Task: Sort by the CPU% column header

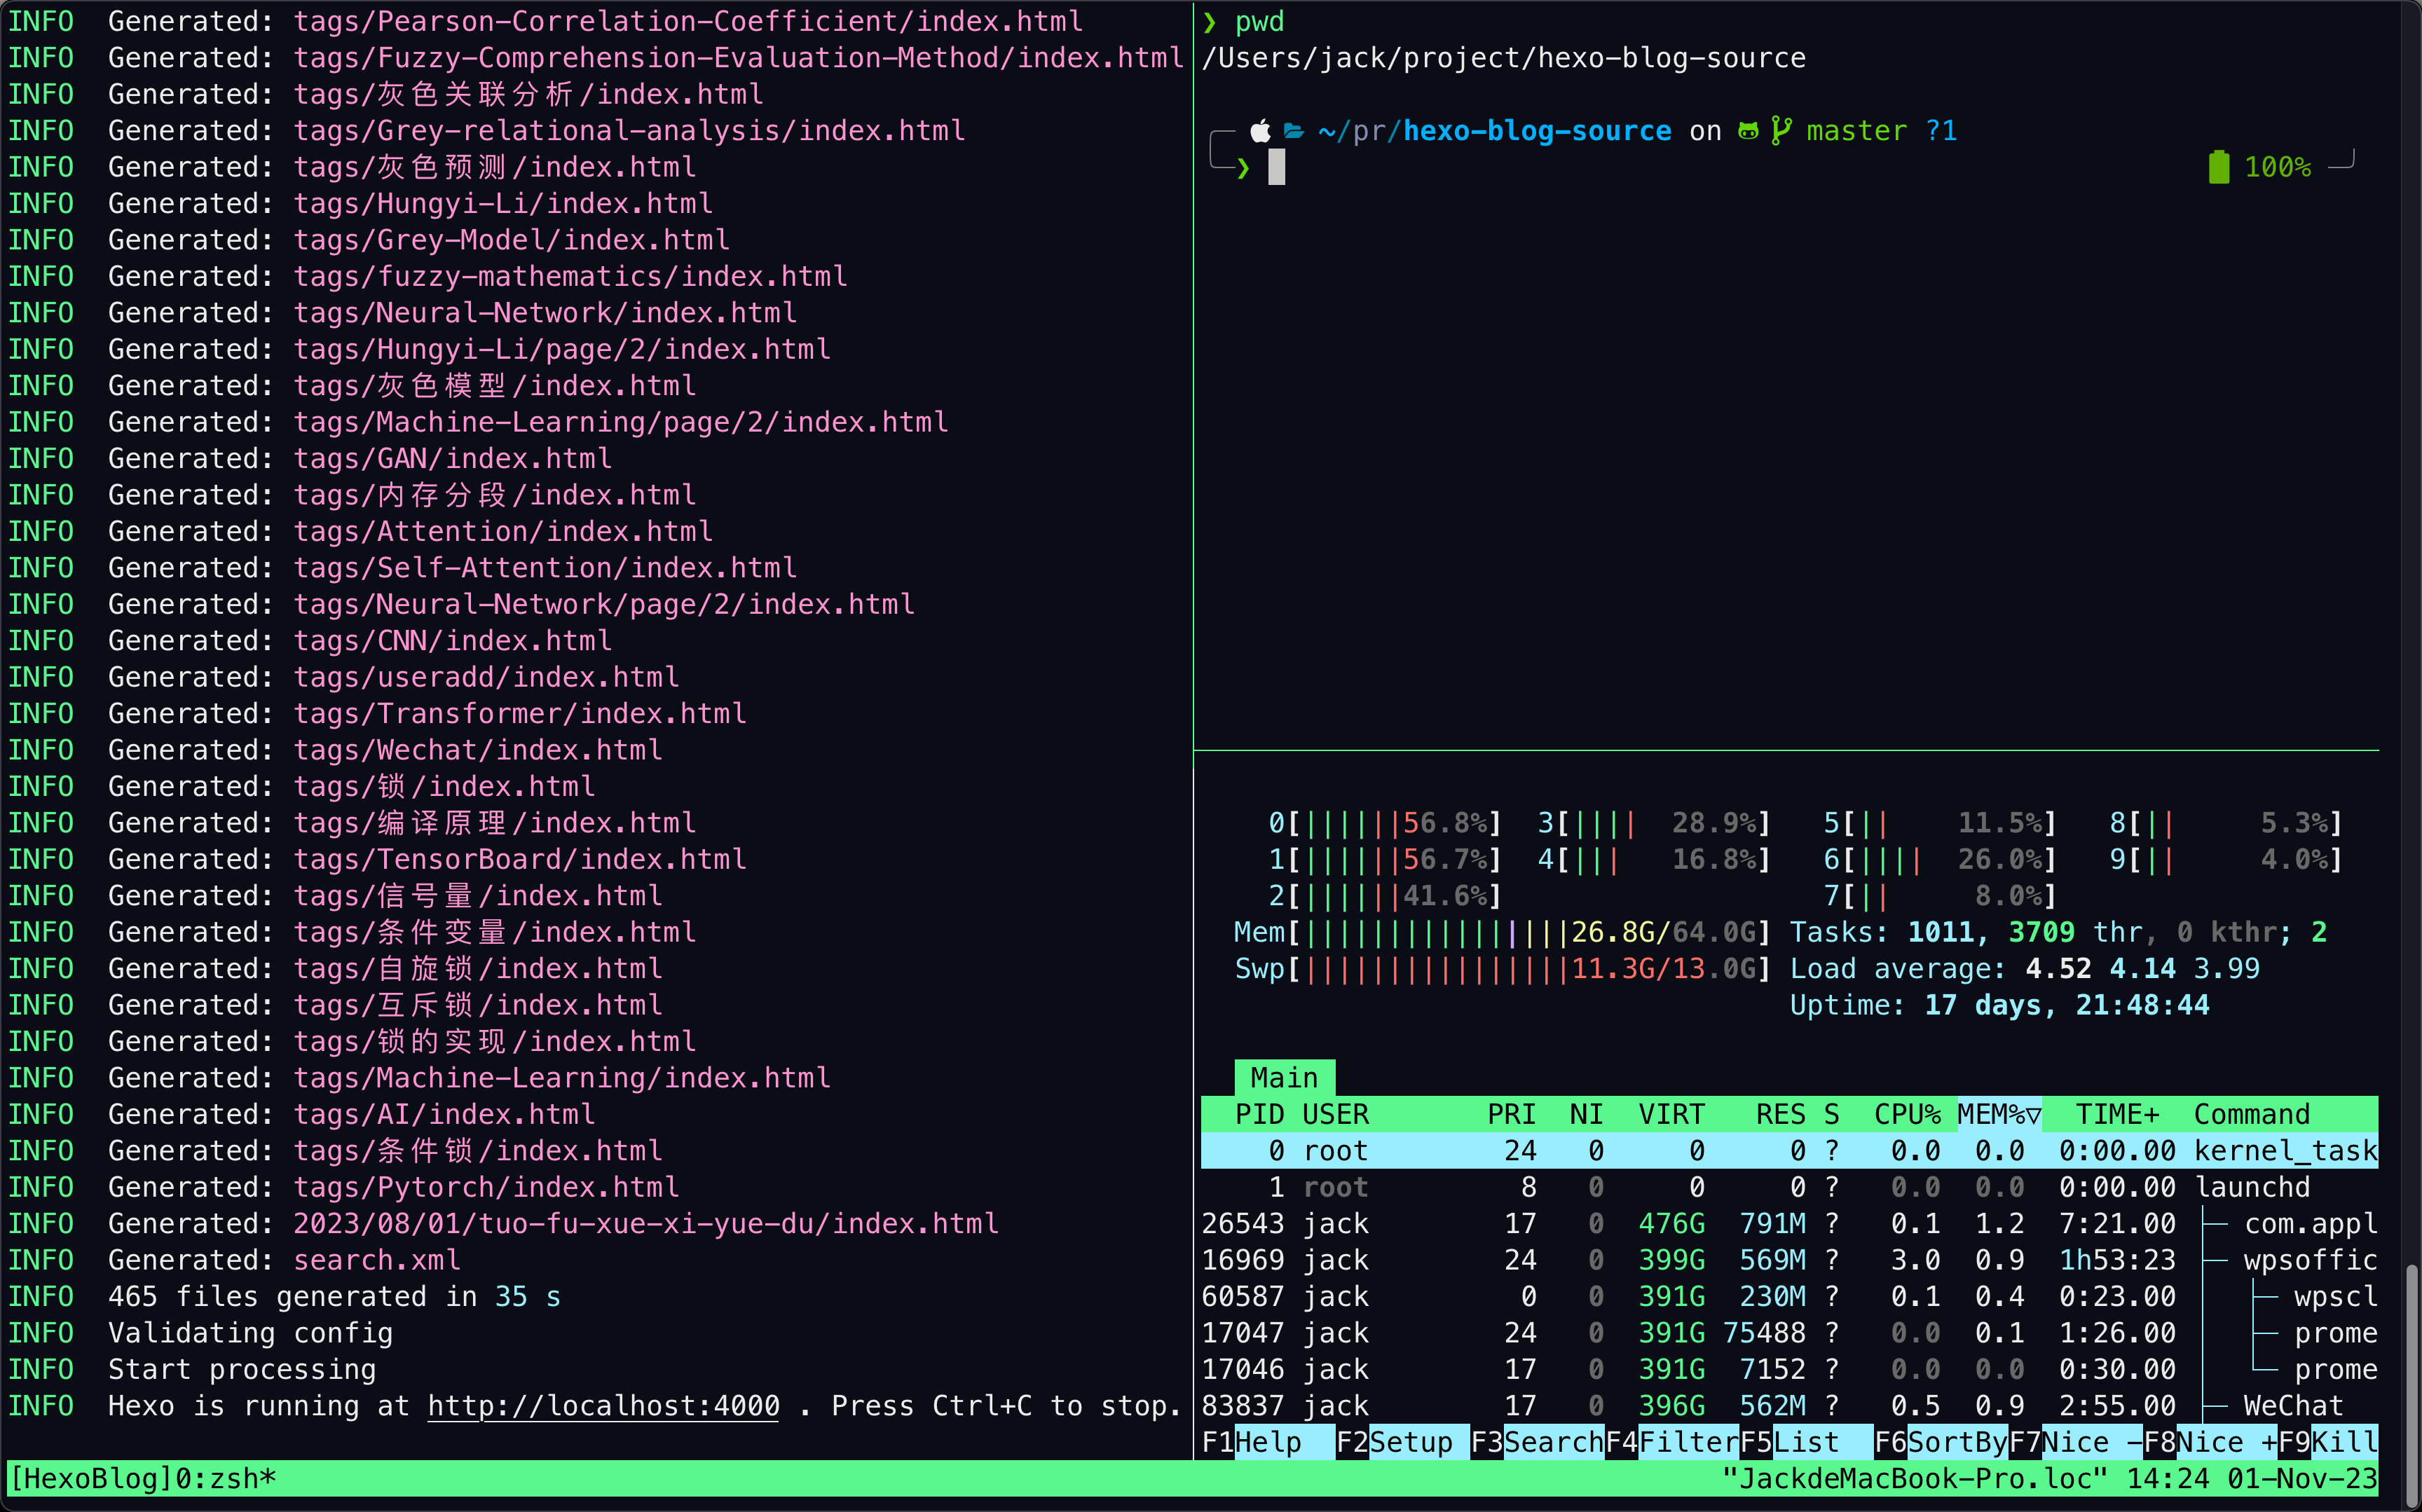Action: point(1908,1114)
